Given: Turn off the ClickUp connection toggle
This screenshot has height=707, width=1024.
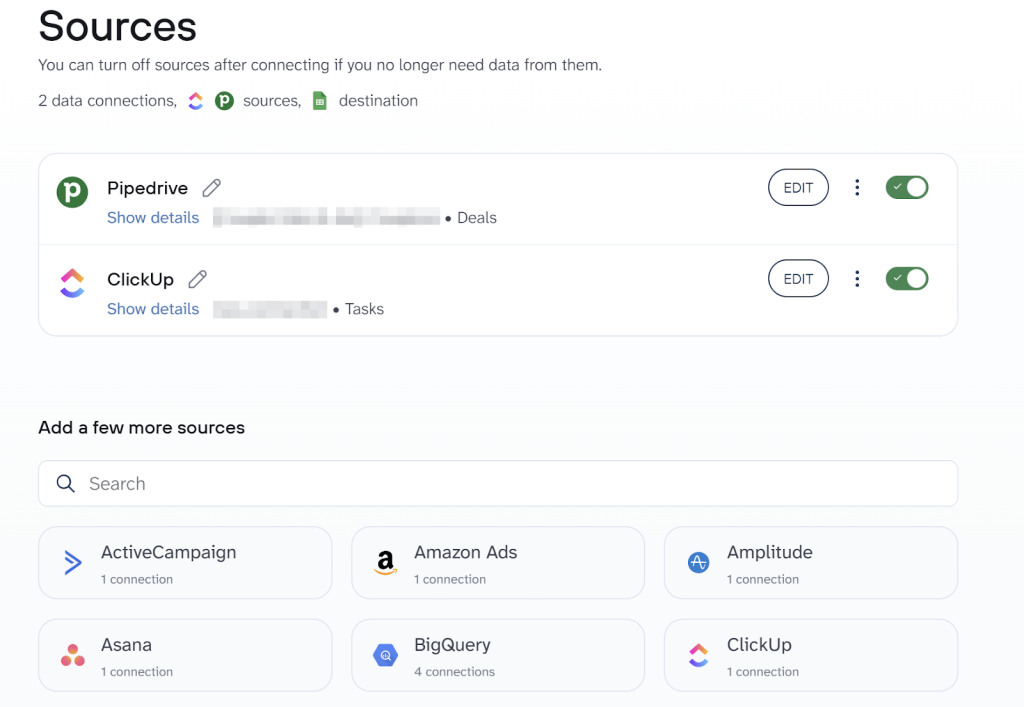Looking at the screenshot, I should click(x=906, y=278).
